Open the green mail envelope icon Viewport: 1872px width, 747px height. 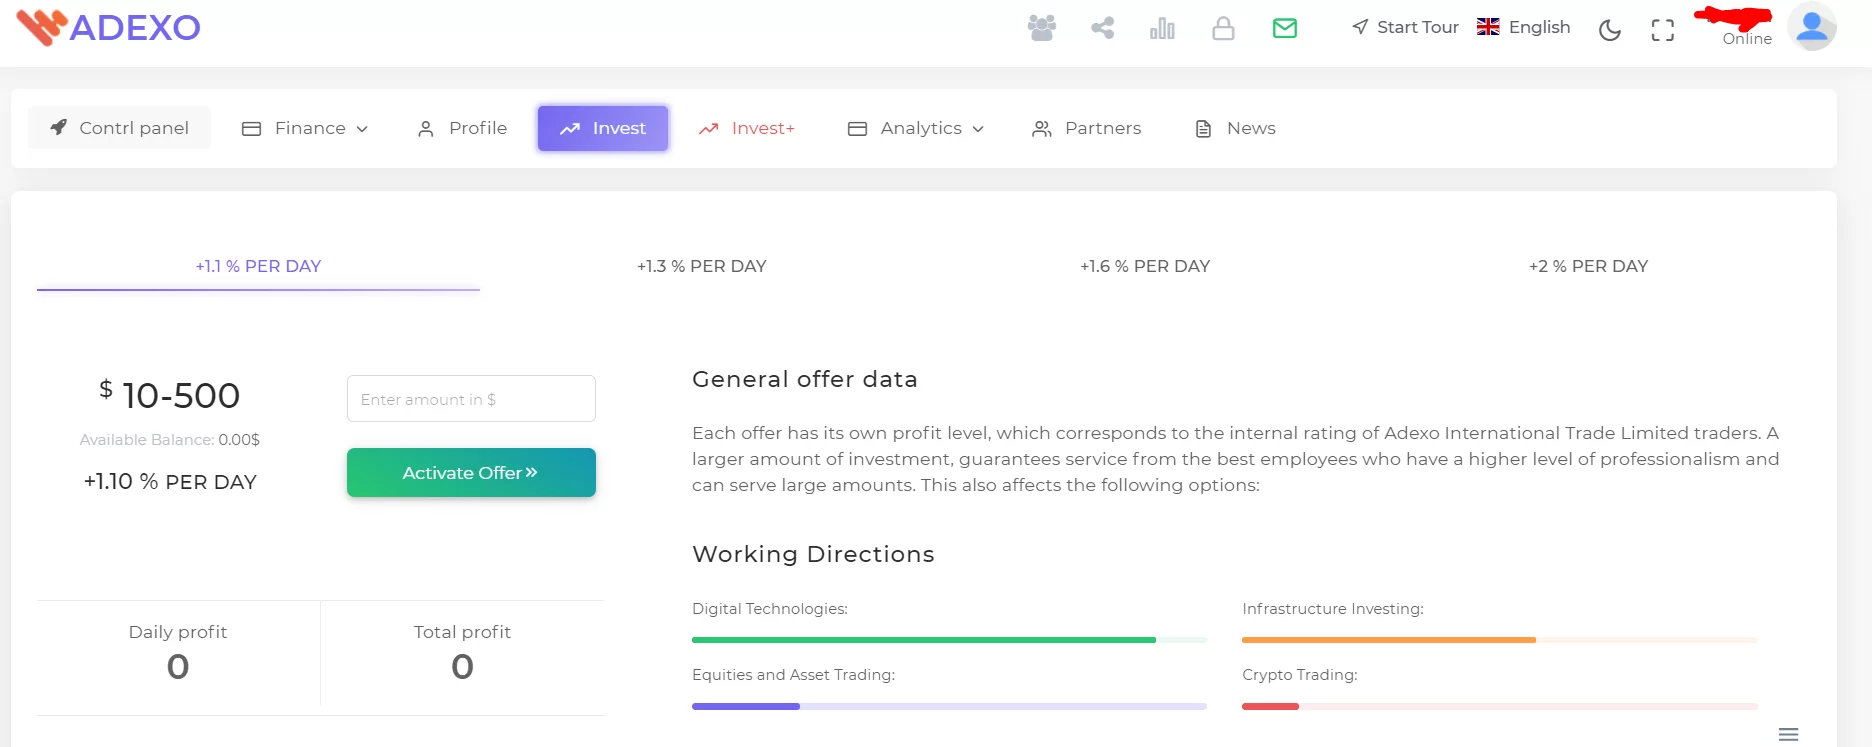coord(1285,28)
